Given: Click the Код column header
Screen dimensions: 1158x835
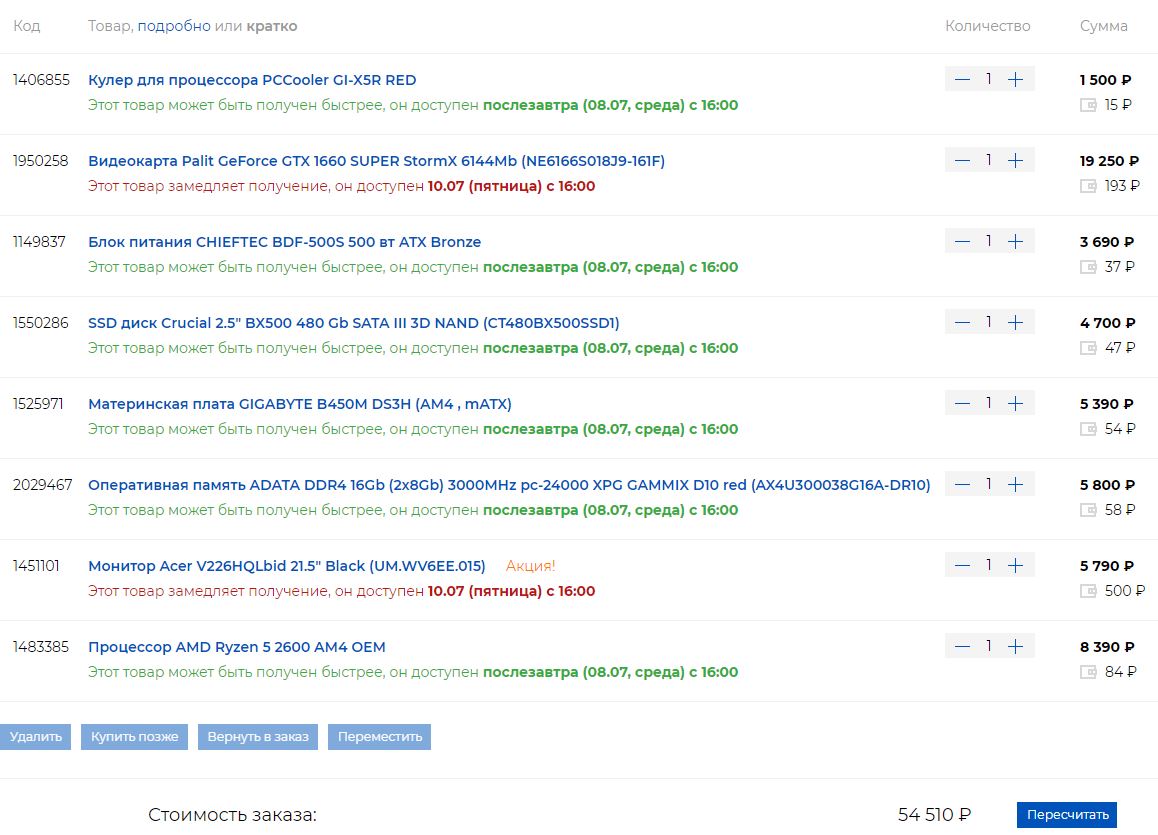Looking at the screenshot, I should tap(27, 26).
